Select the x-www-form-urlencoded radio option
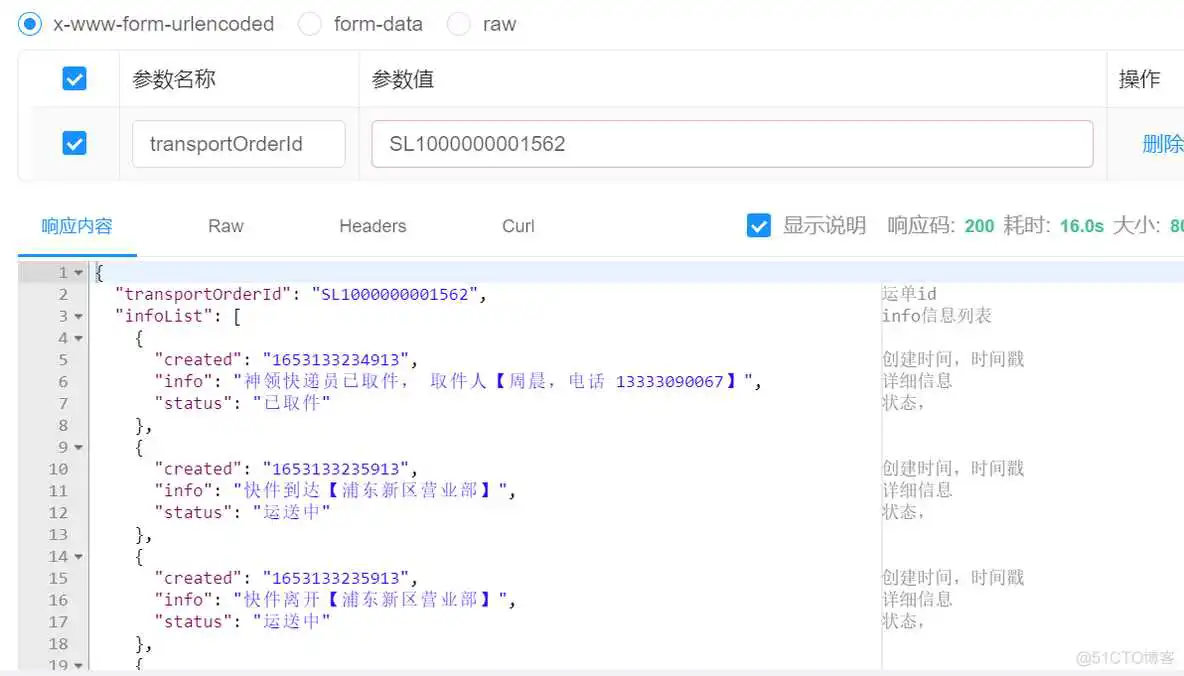The height and width of the screenshot is (676, 1184). (x=31, y=24)
